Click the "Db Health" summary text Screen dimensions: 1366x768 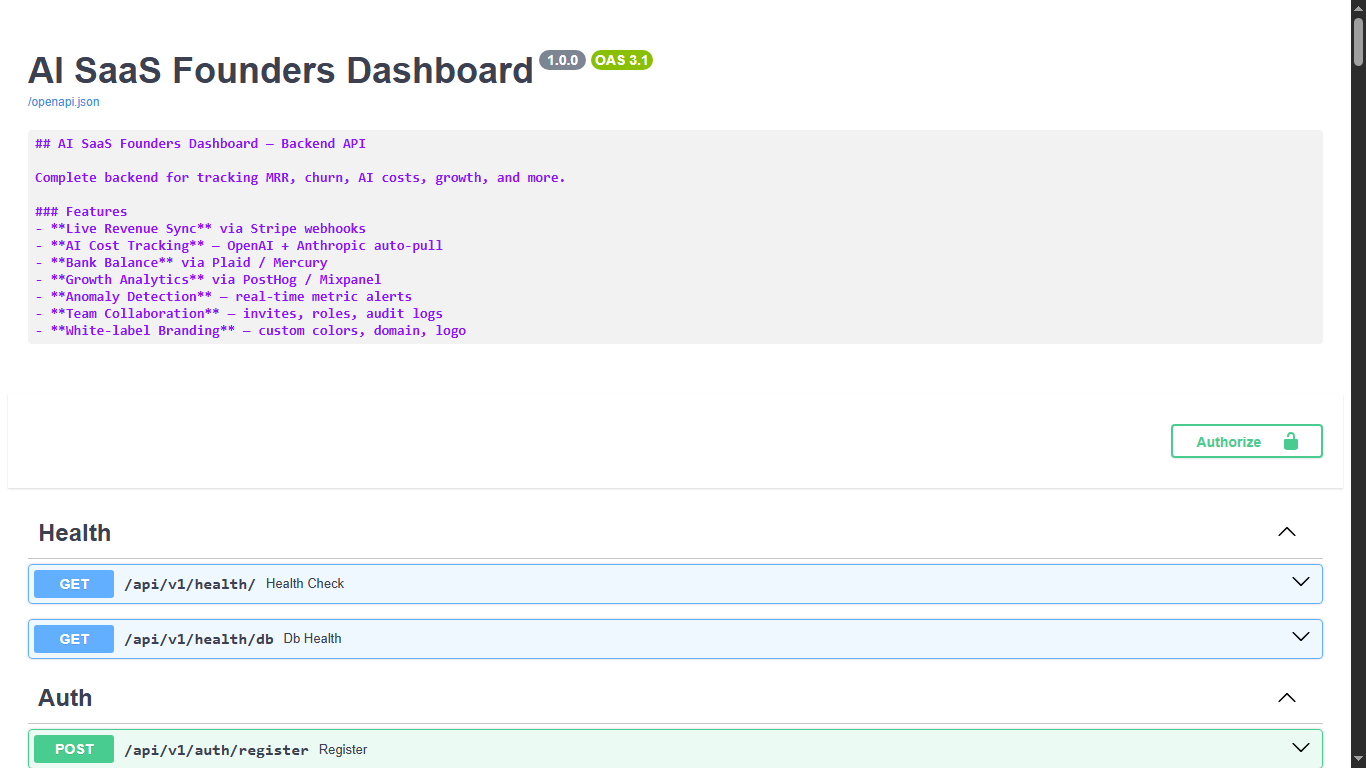click(312, 639)
